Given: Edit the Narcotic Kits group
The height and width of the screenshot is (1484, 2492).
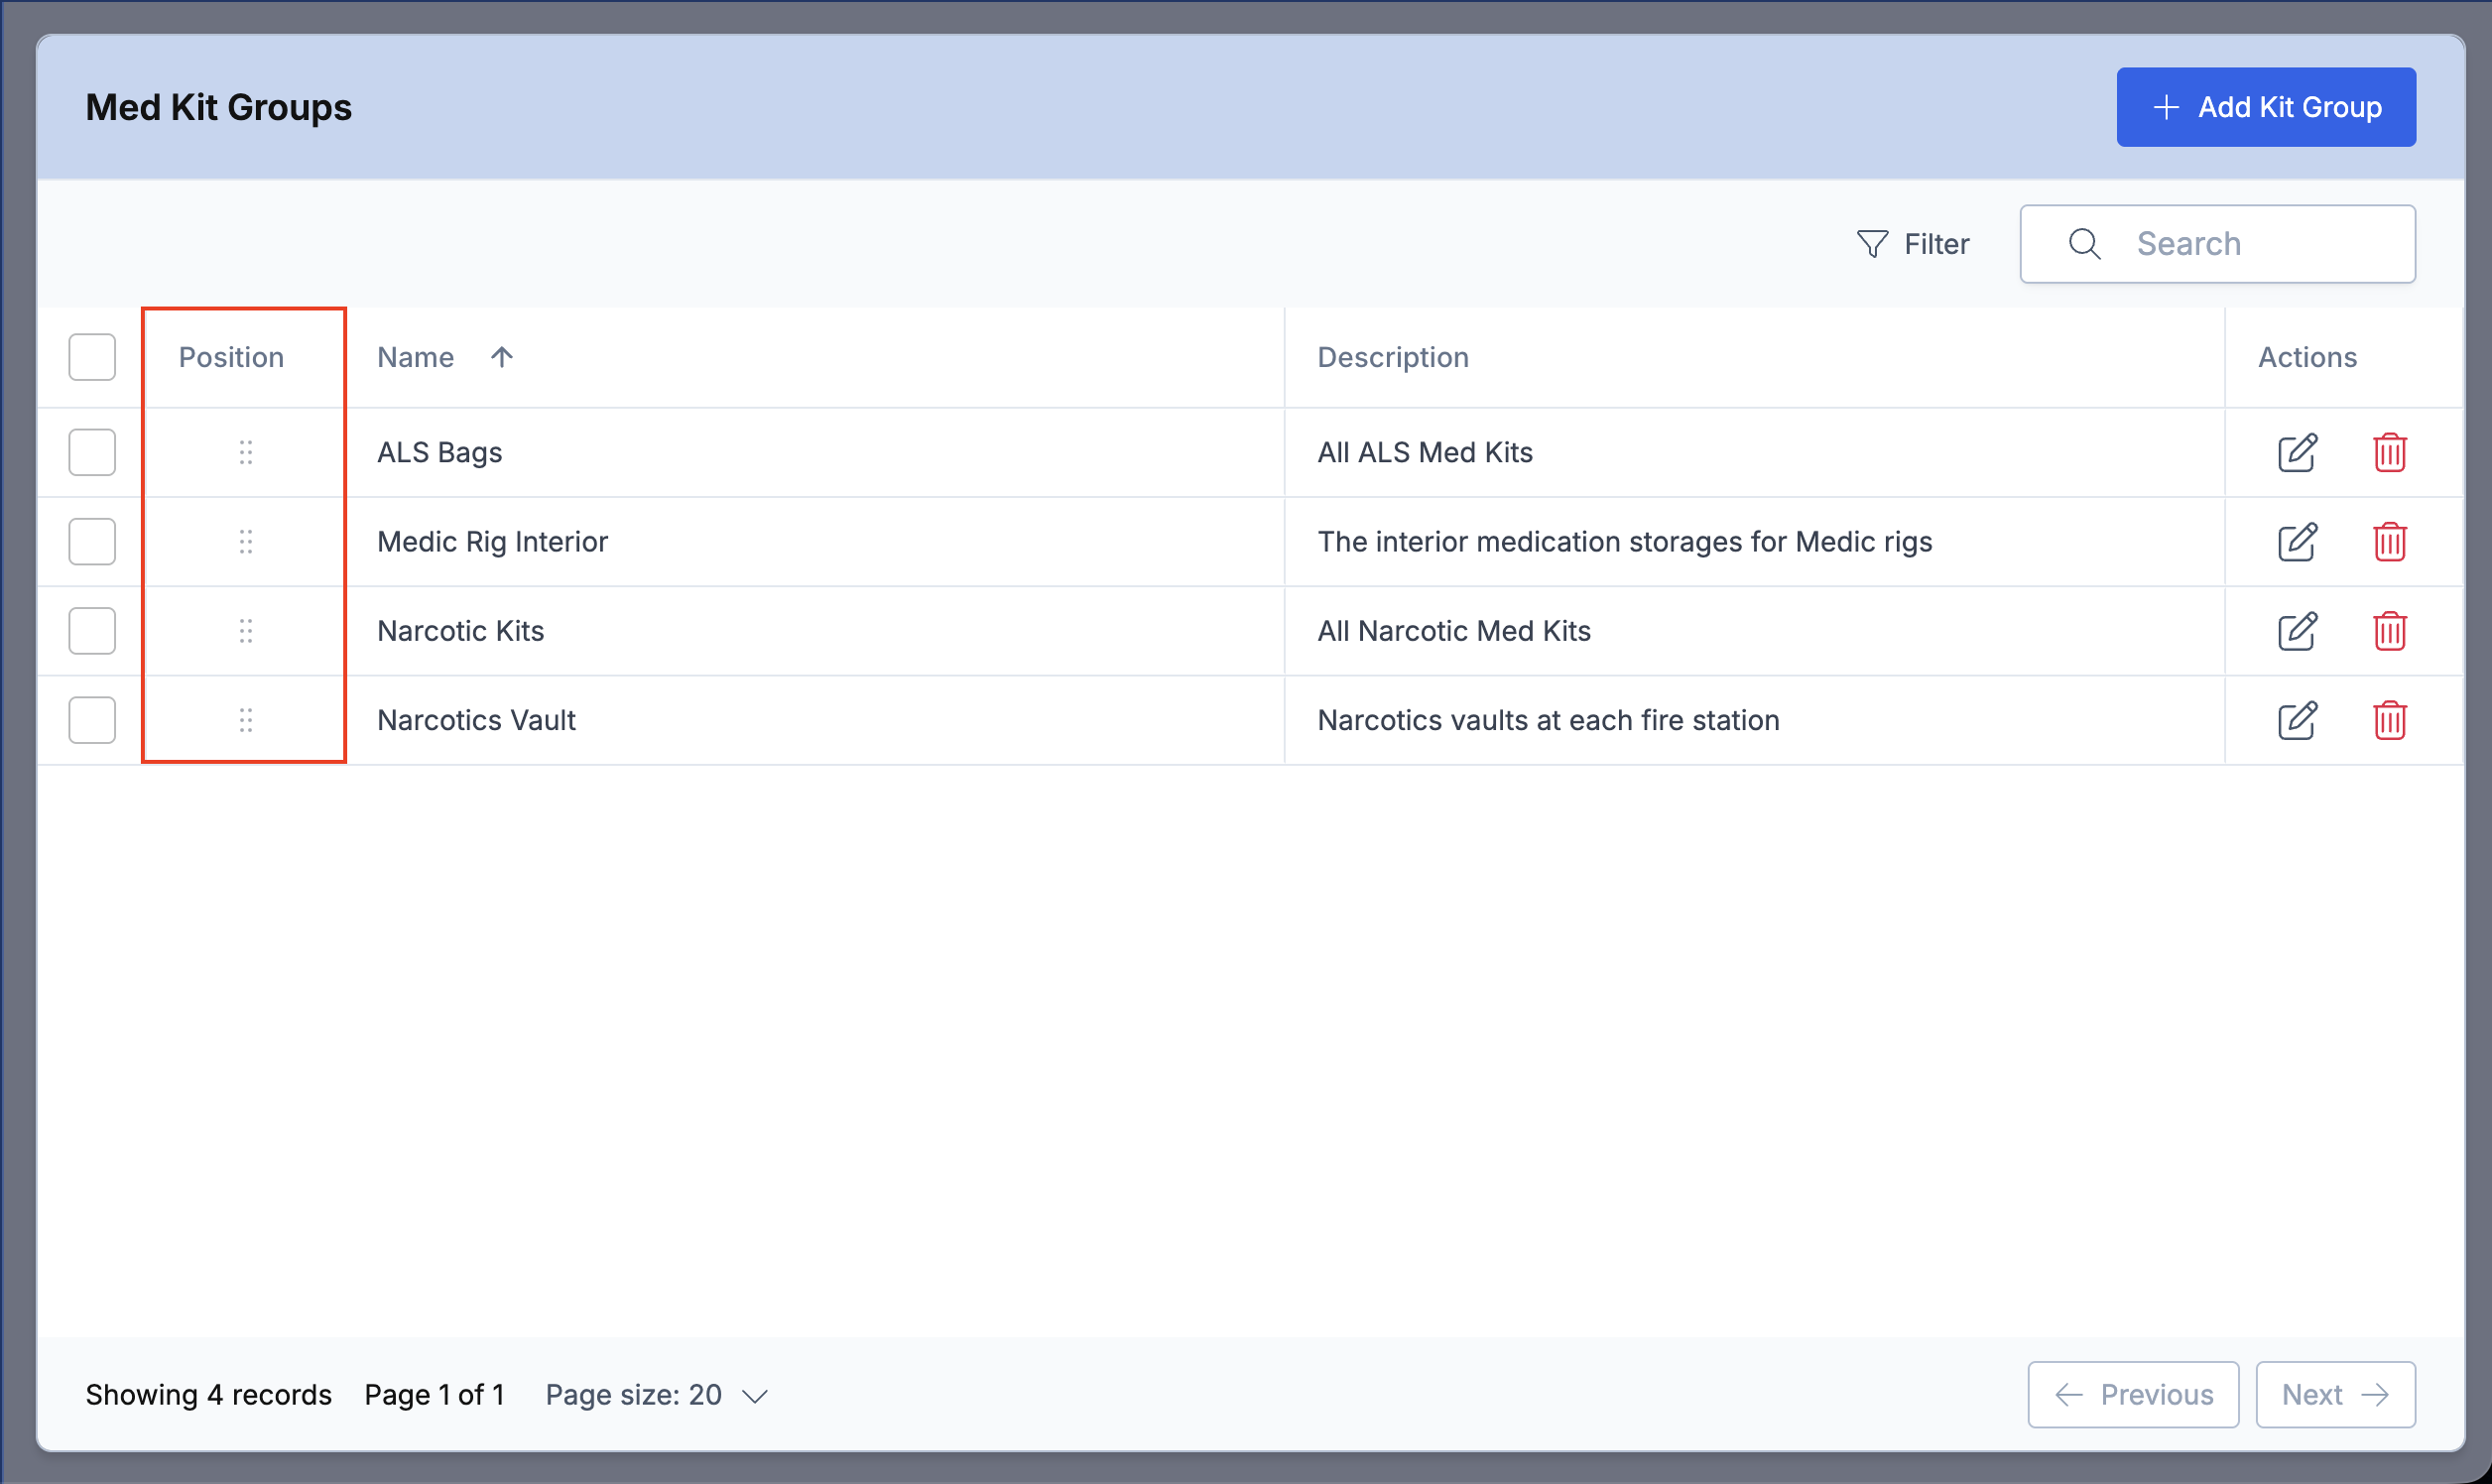Looking at the screenshot, I should coord(2297,631).
